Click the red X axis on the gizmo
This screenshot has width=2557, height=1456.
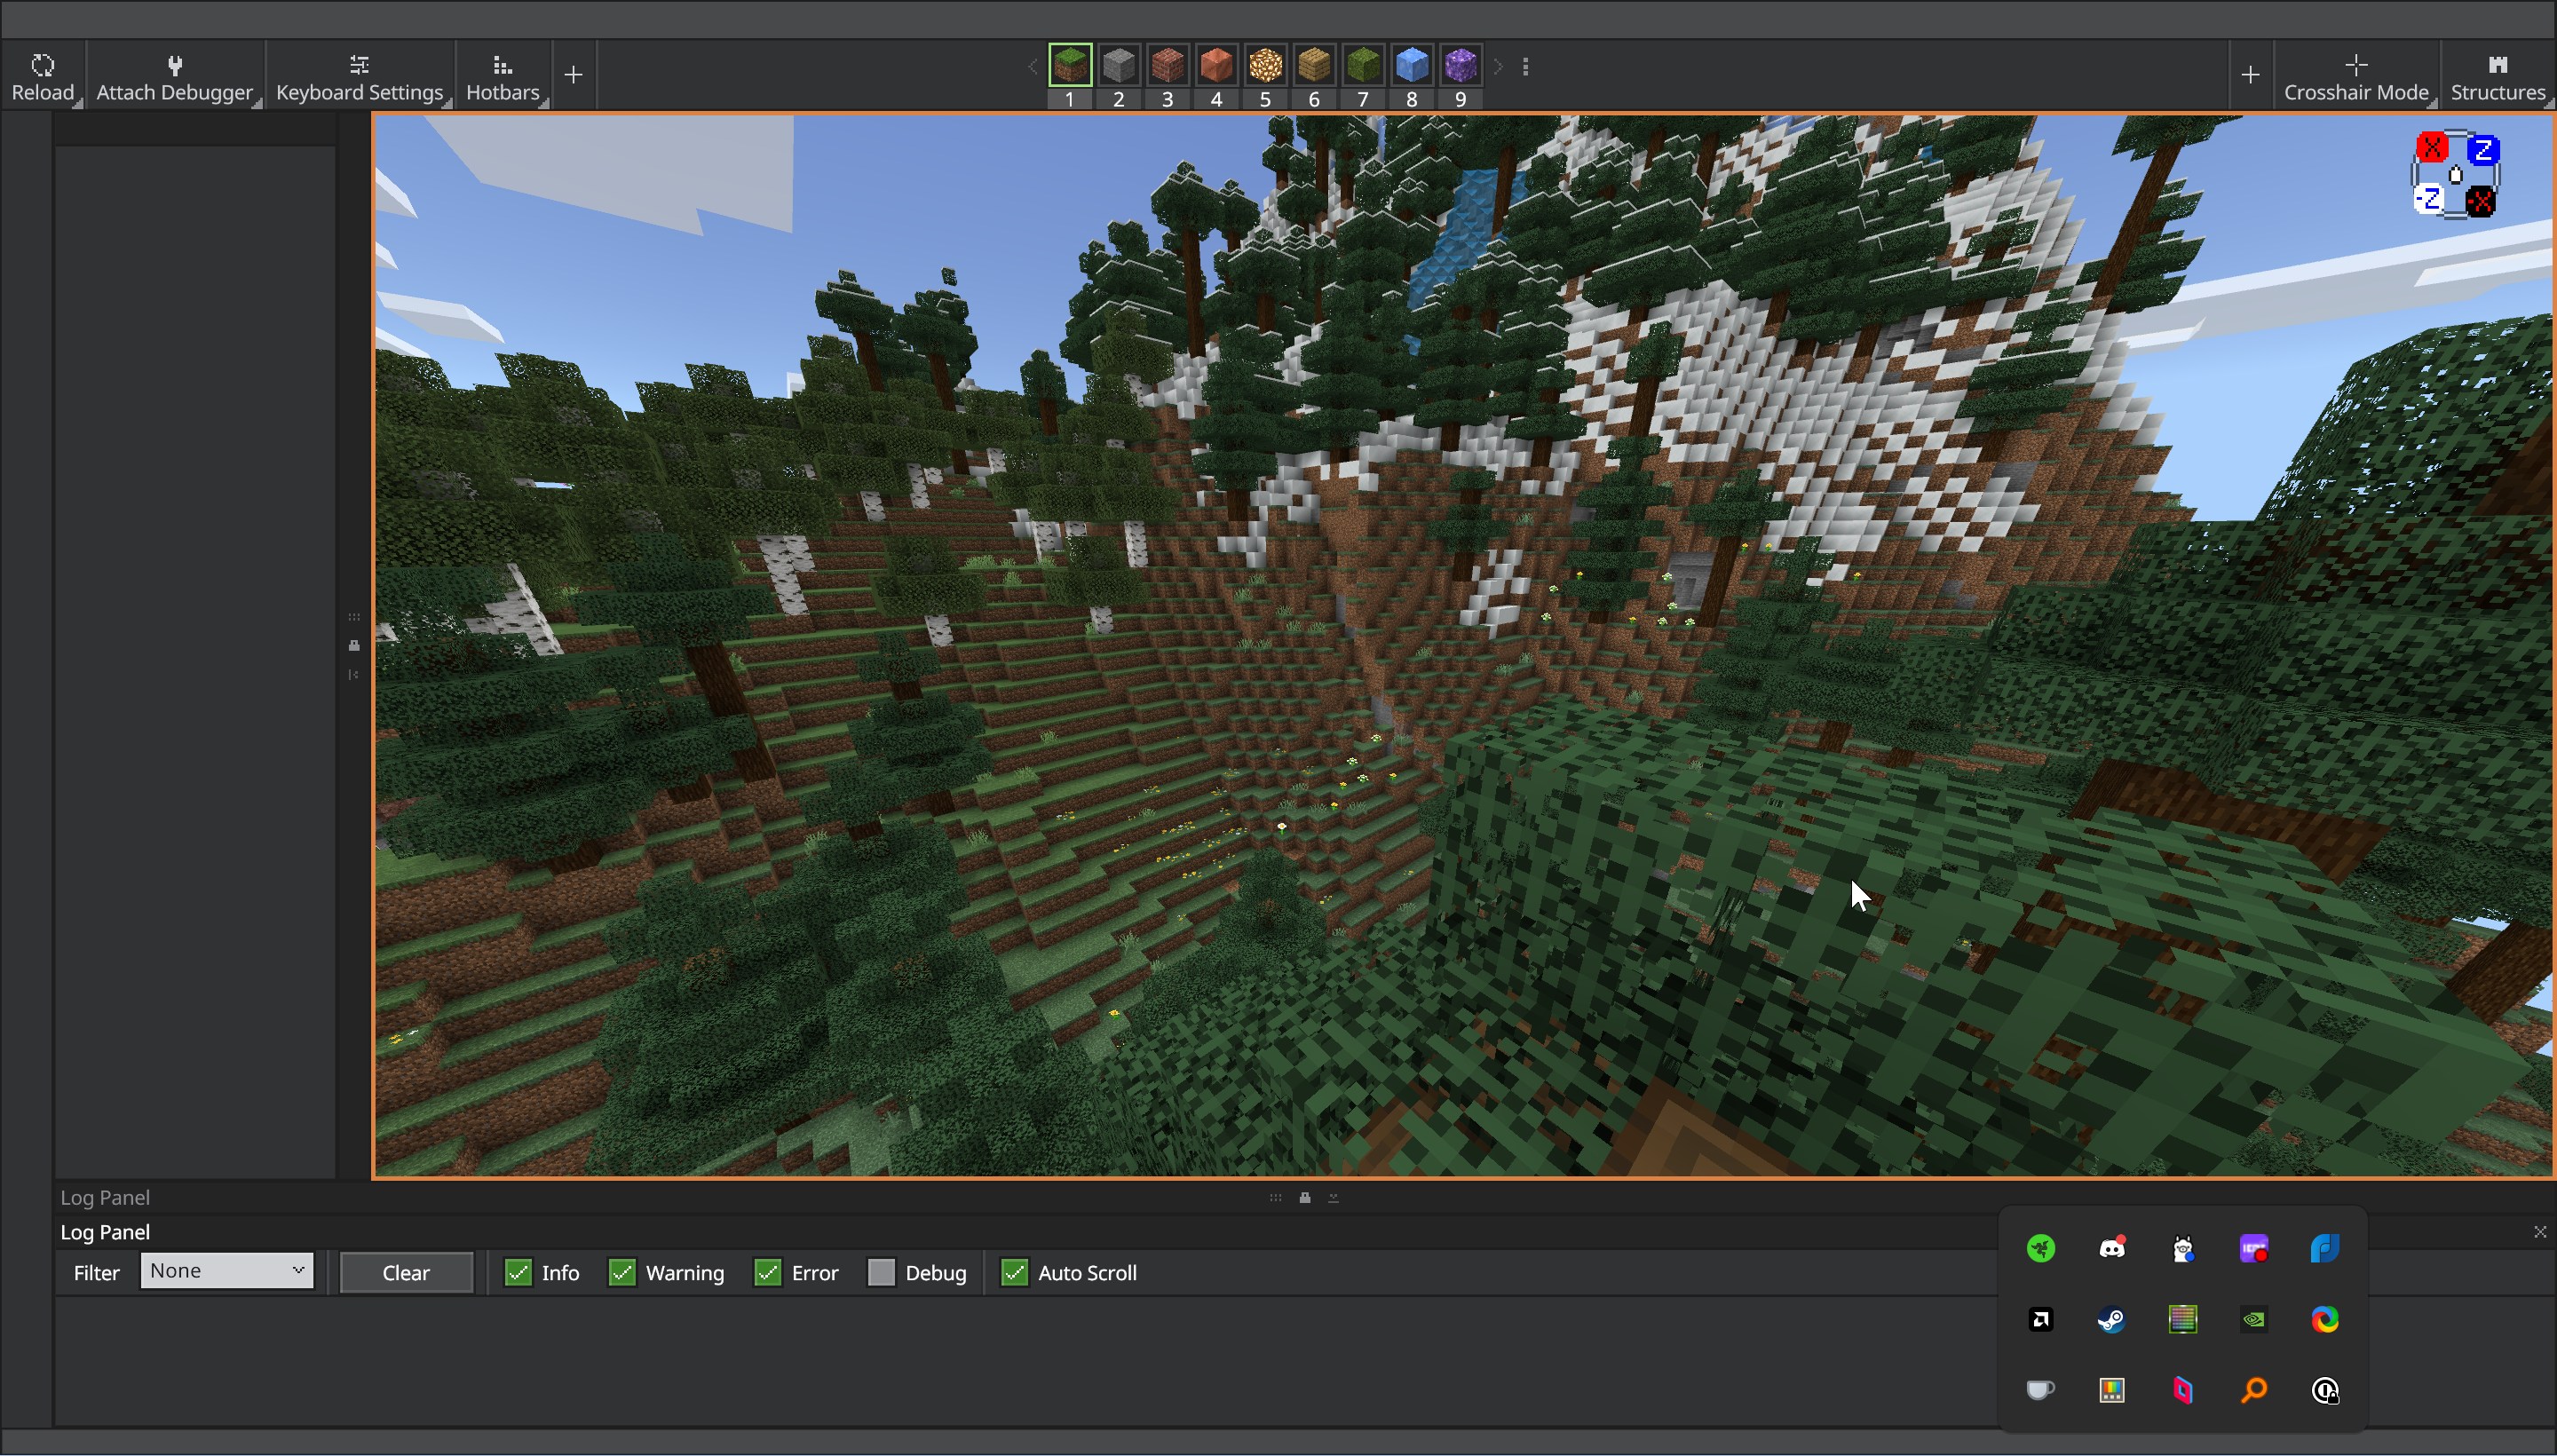(2431, 148)
